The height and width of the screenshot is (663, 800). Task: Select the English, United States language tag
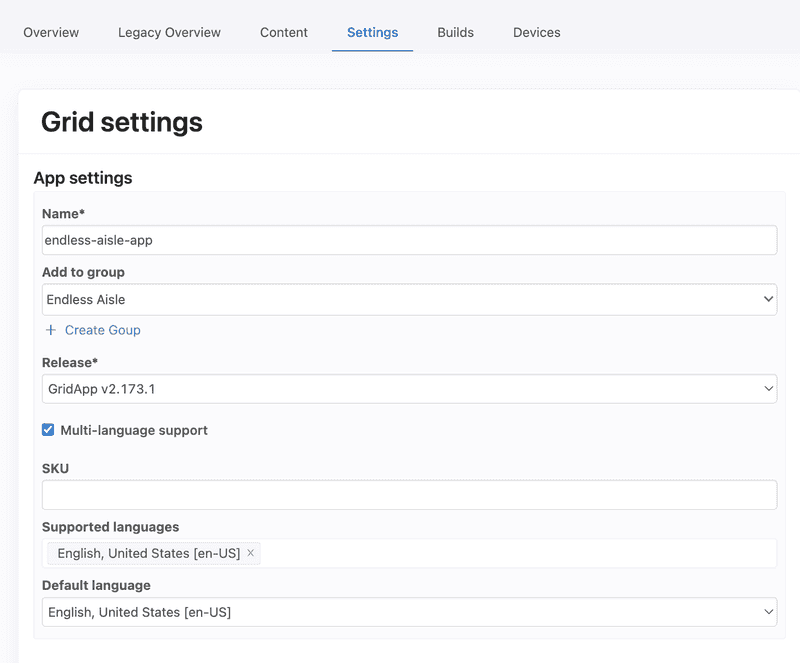pos(145,551)
